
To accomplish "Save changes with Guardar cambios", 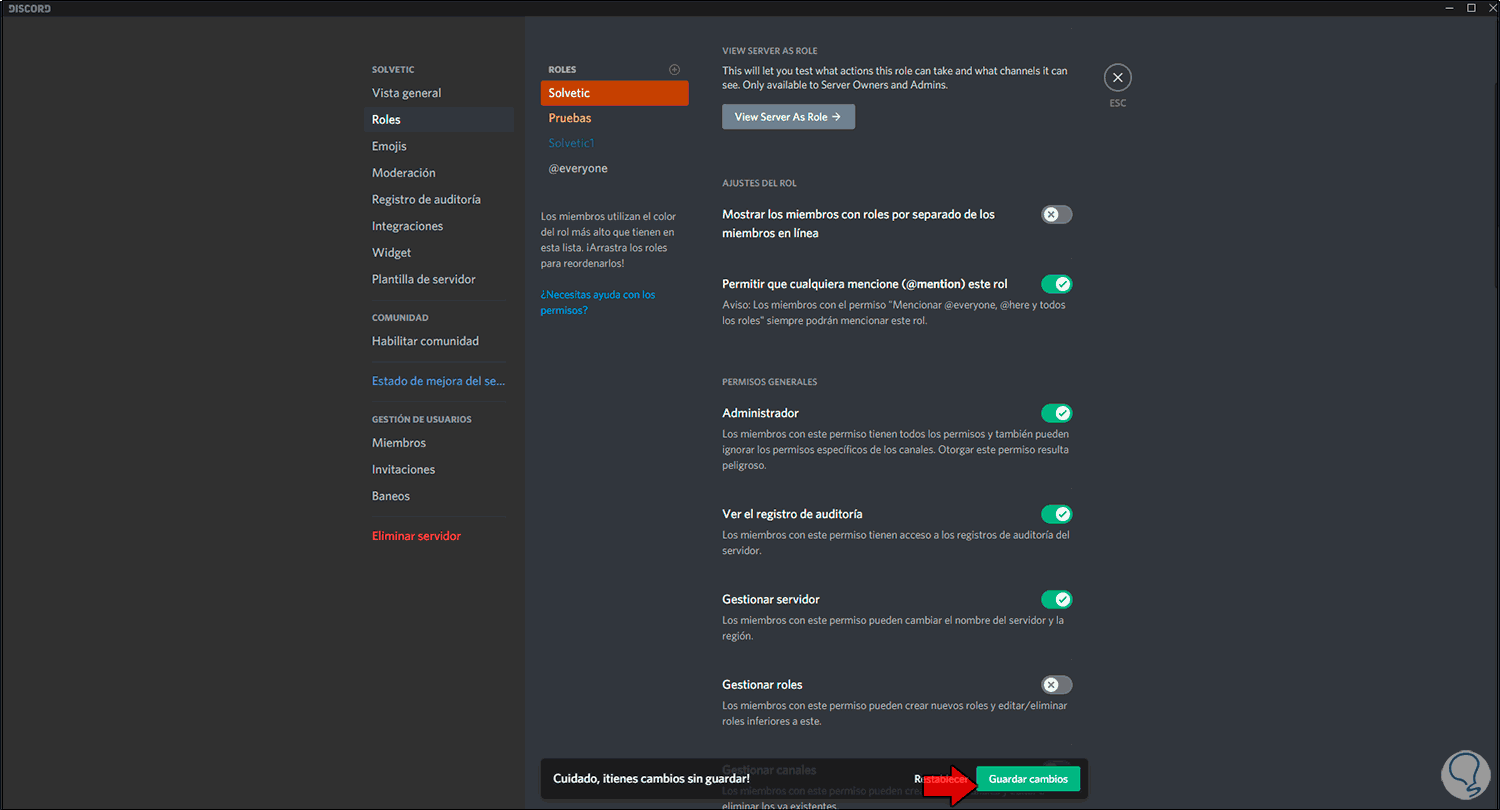I will click(1028, 779).
